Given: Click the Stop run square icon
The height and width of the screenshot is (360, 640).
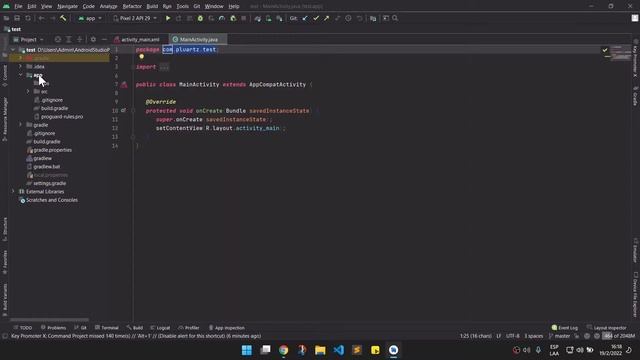Looking at the screenshot, I should (244, 18).
